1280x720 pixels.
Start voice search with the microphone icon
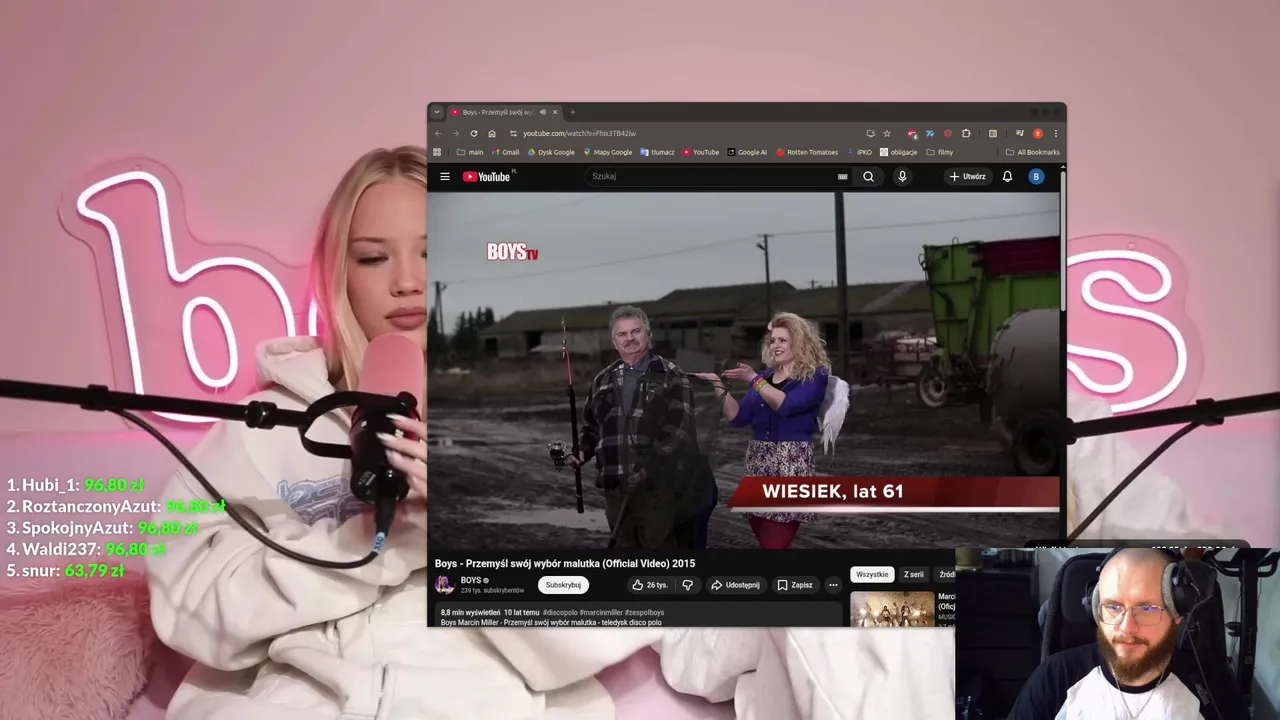[x=902, y=177]
